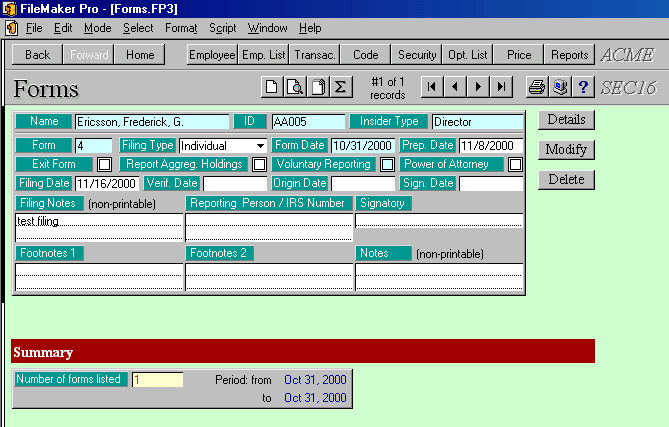Check the Report Aggreg. Holdings box

[x=259, y=165]
